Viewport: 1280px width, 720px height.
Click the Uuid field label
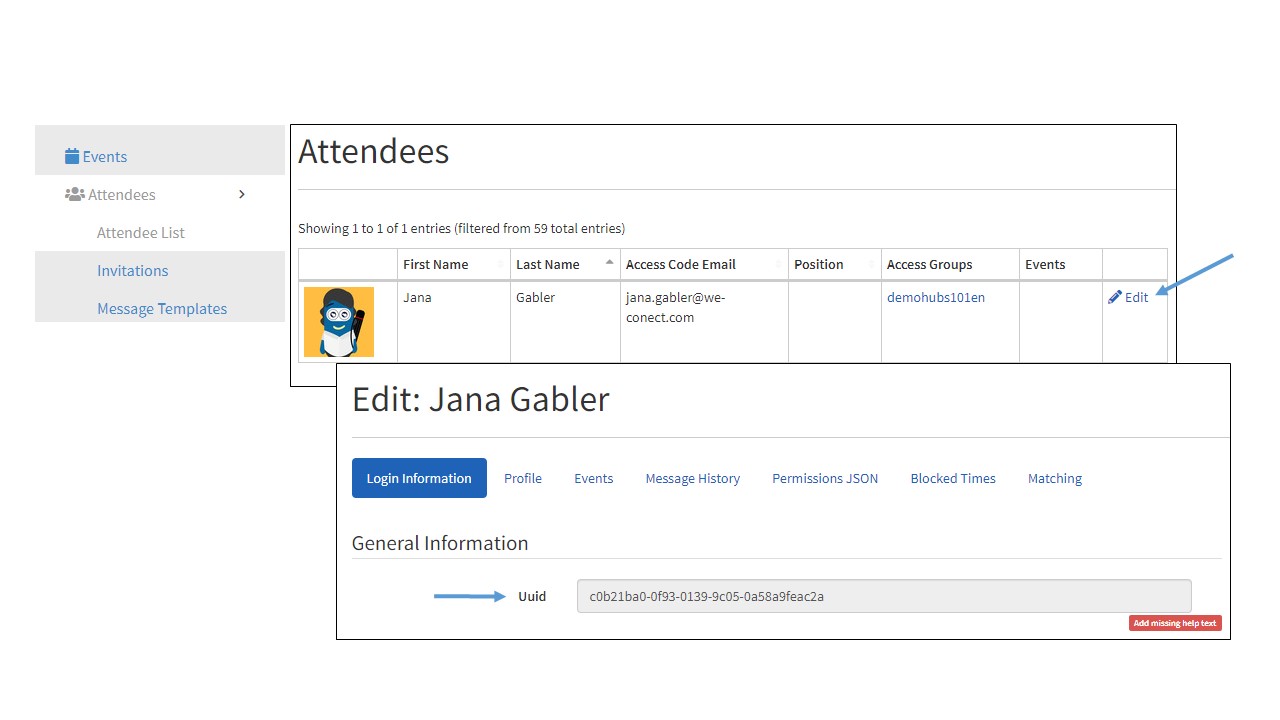click(x=532, y=596)
